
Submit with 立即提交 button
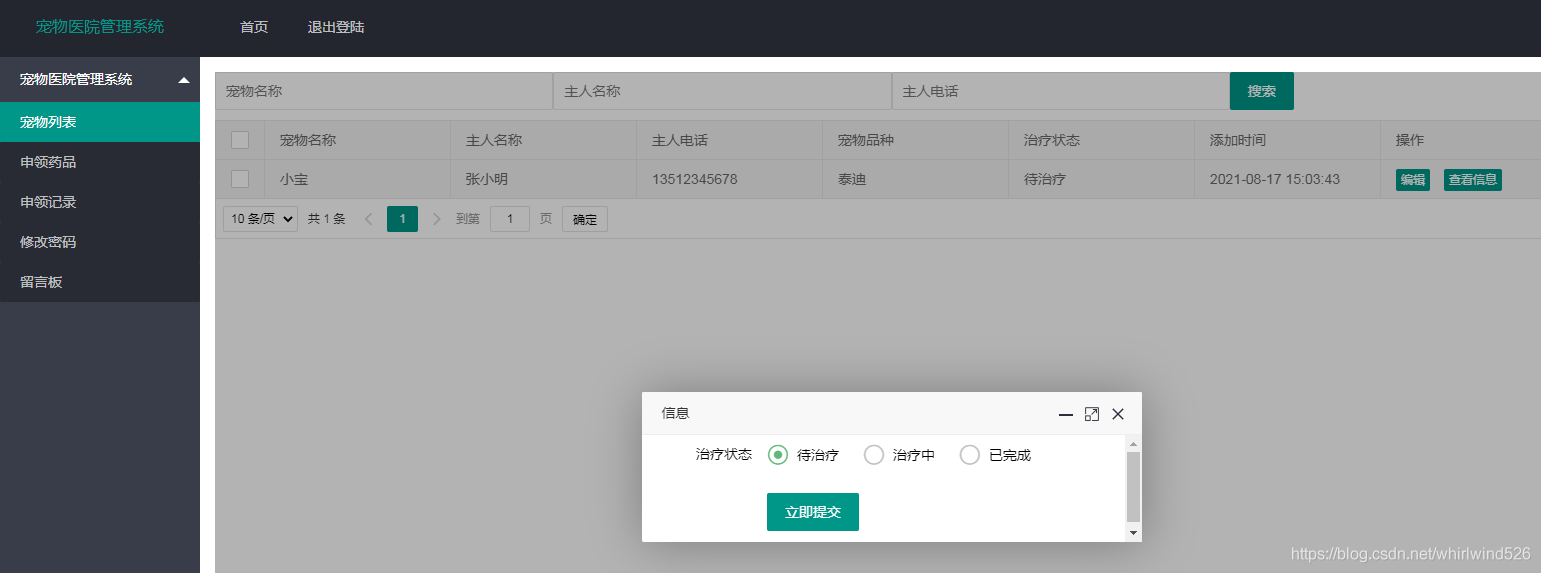(813, 512)
